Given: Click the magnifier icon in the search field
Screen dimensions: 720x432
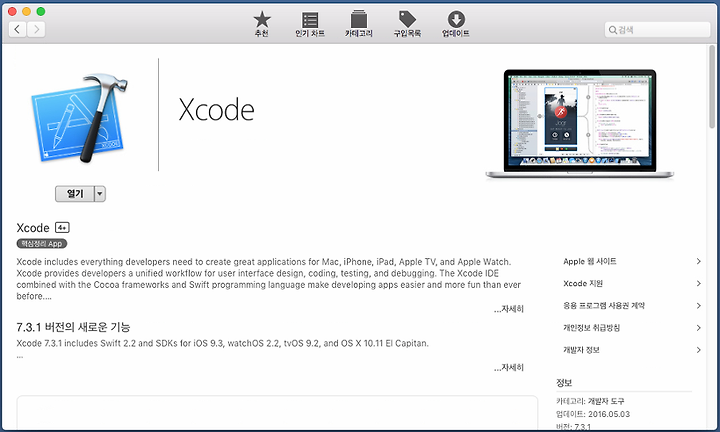Looking at the screenshot, I should (x=613, y=30).
